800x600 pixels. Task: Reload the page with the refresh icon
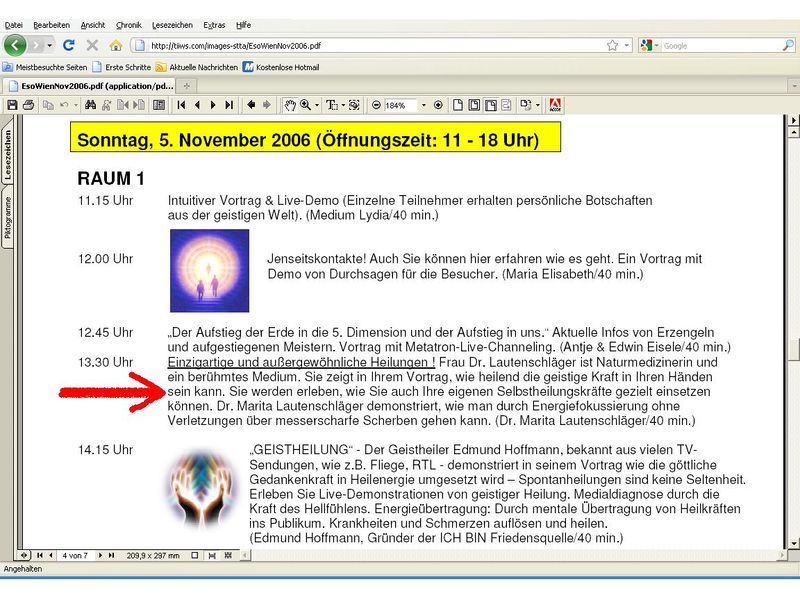[68, 44]
